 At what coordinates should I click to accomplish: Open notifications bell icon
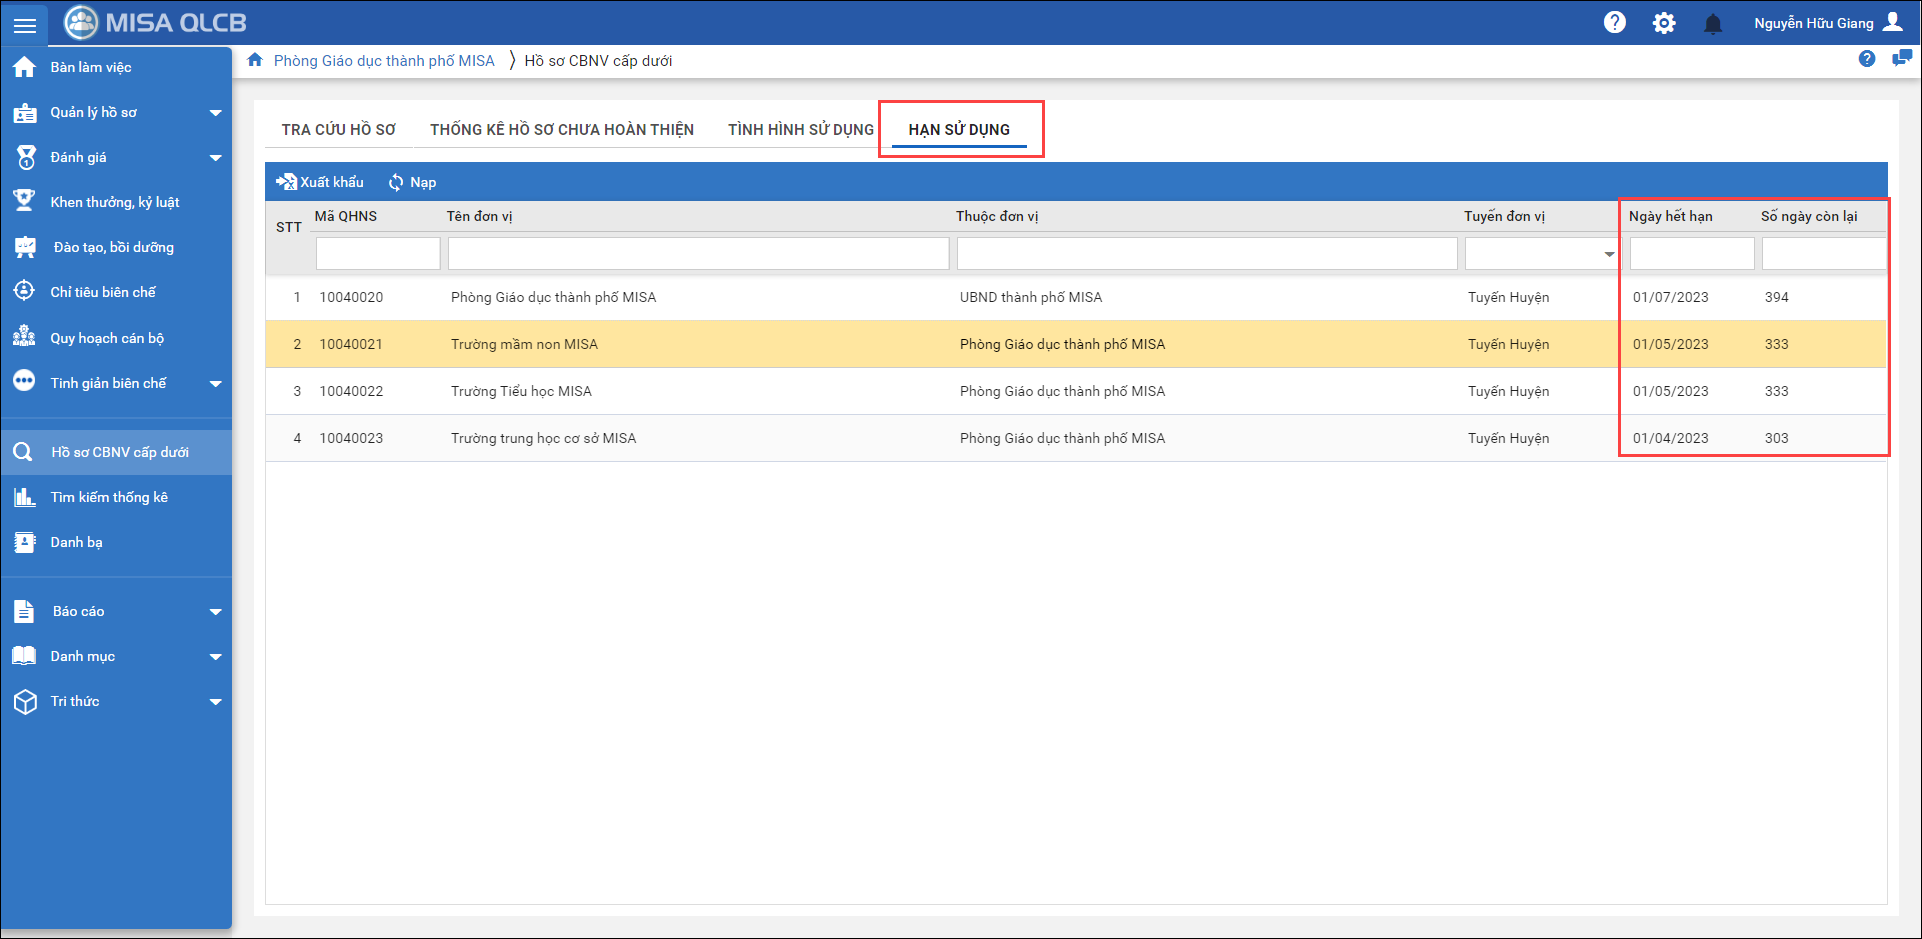[1712, 24]
